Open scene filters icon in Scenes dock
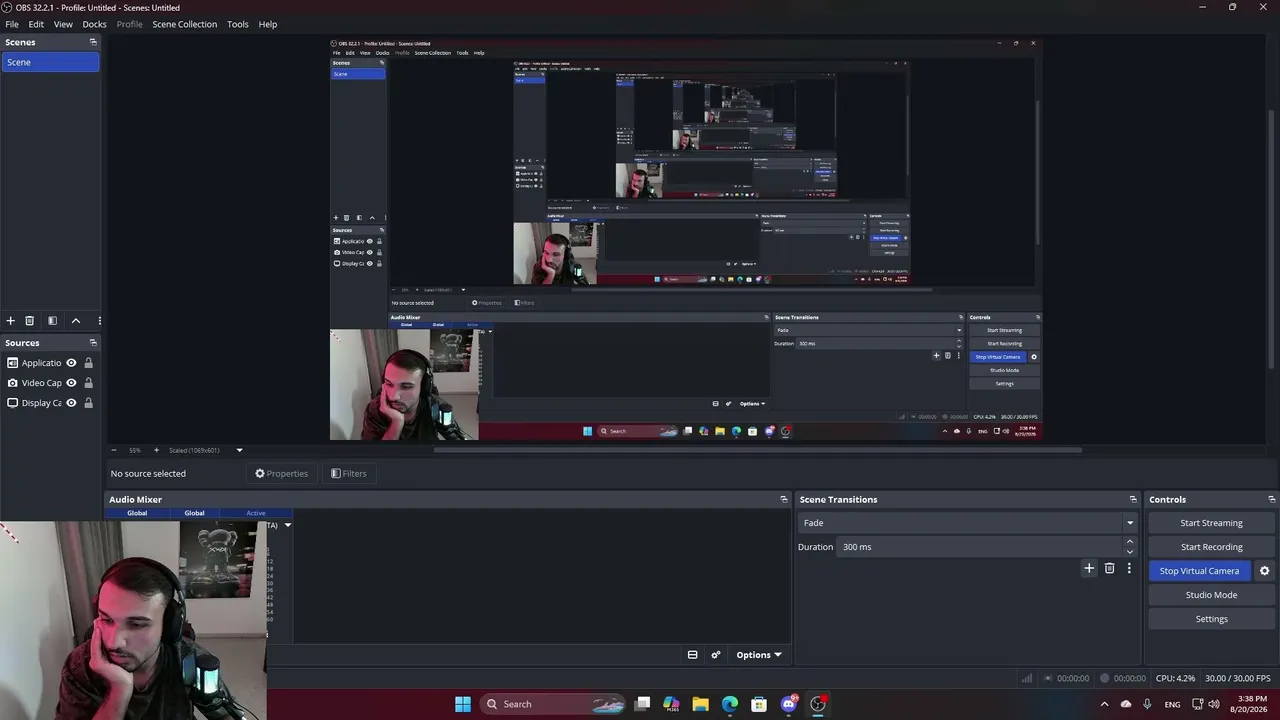1280x720 pixels. (52, 321)
